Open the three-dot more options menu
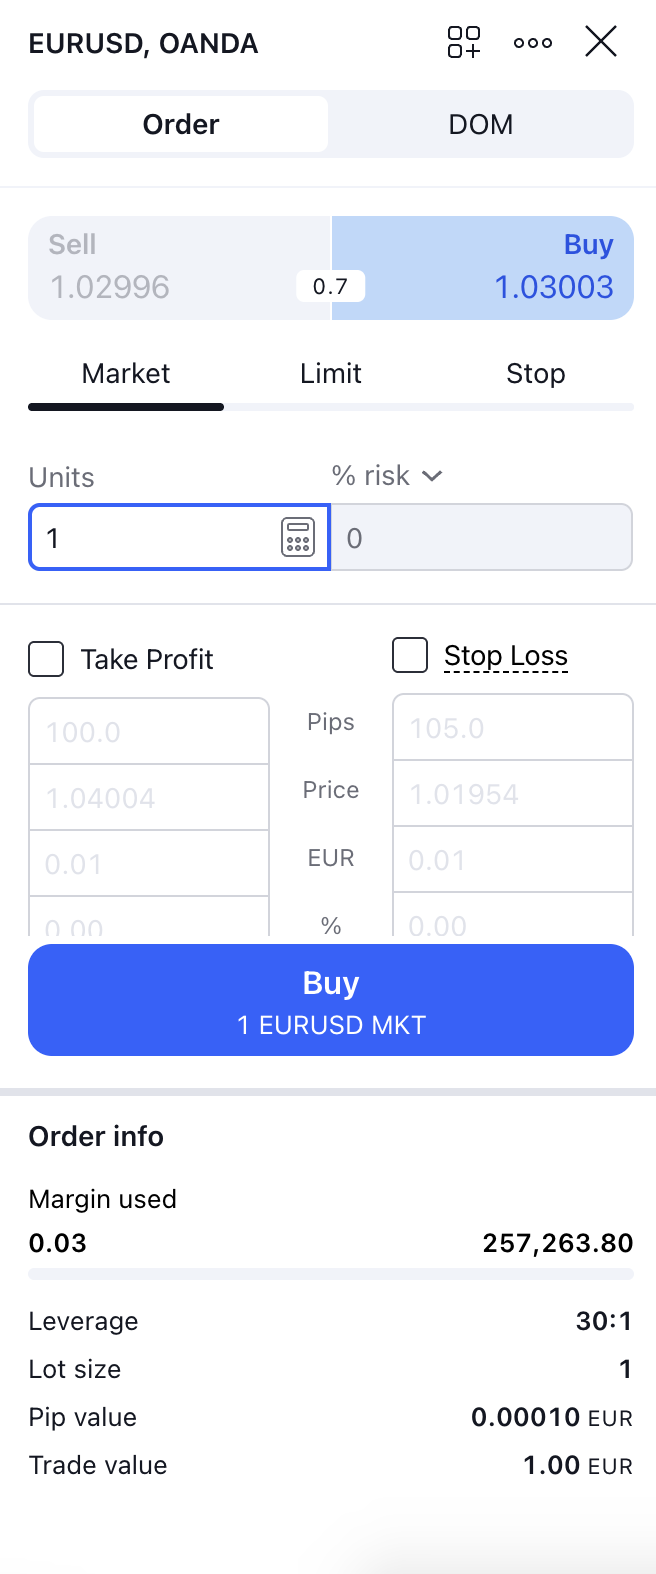 point(533,43)
